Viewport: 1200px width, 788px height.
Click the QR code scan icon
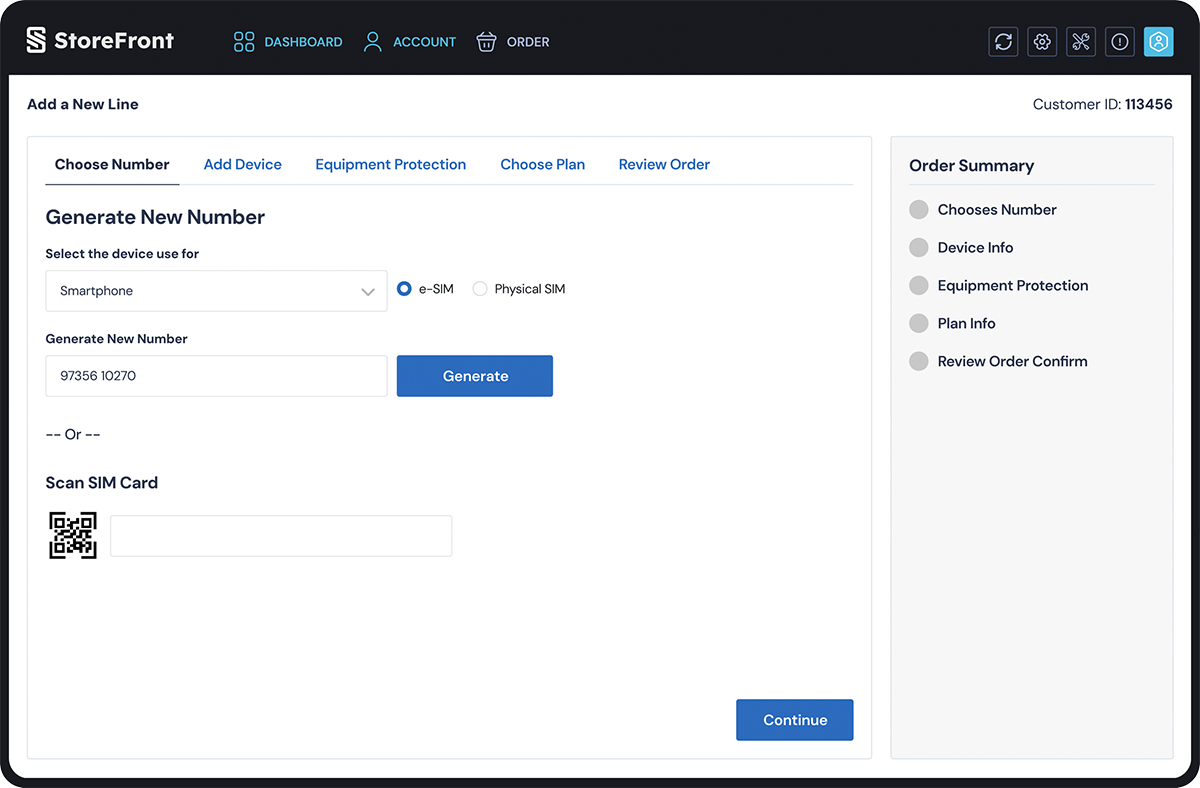(73, 535)
